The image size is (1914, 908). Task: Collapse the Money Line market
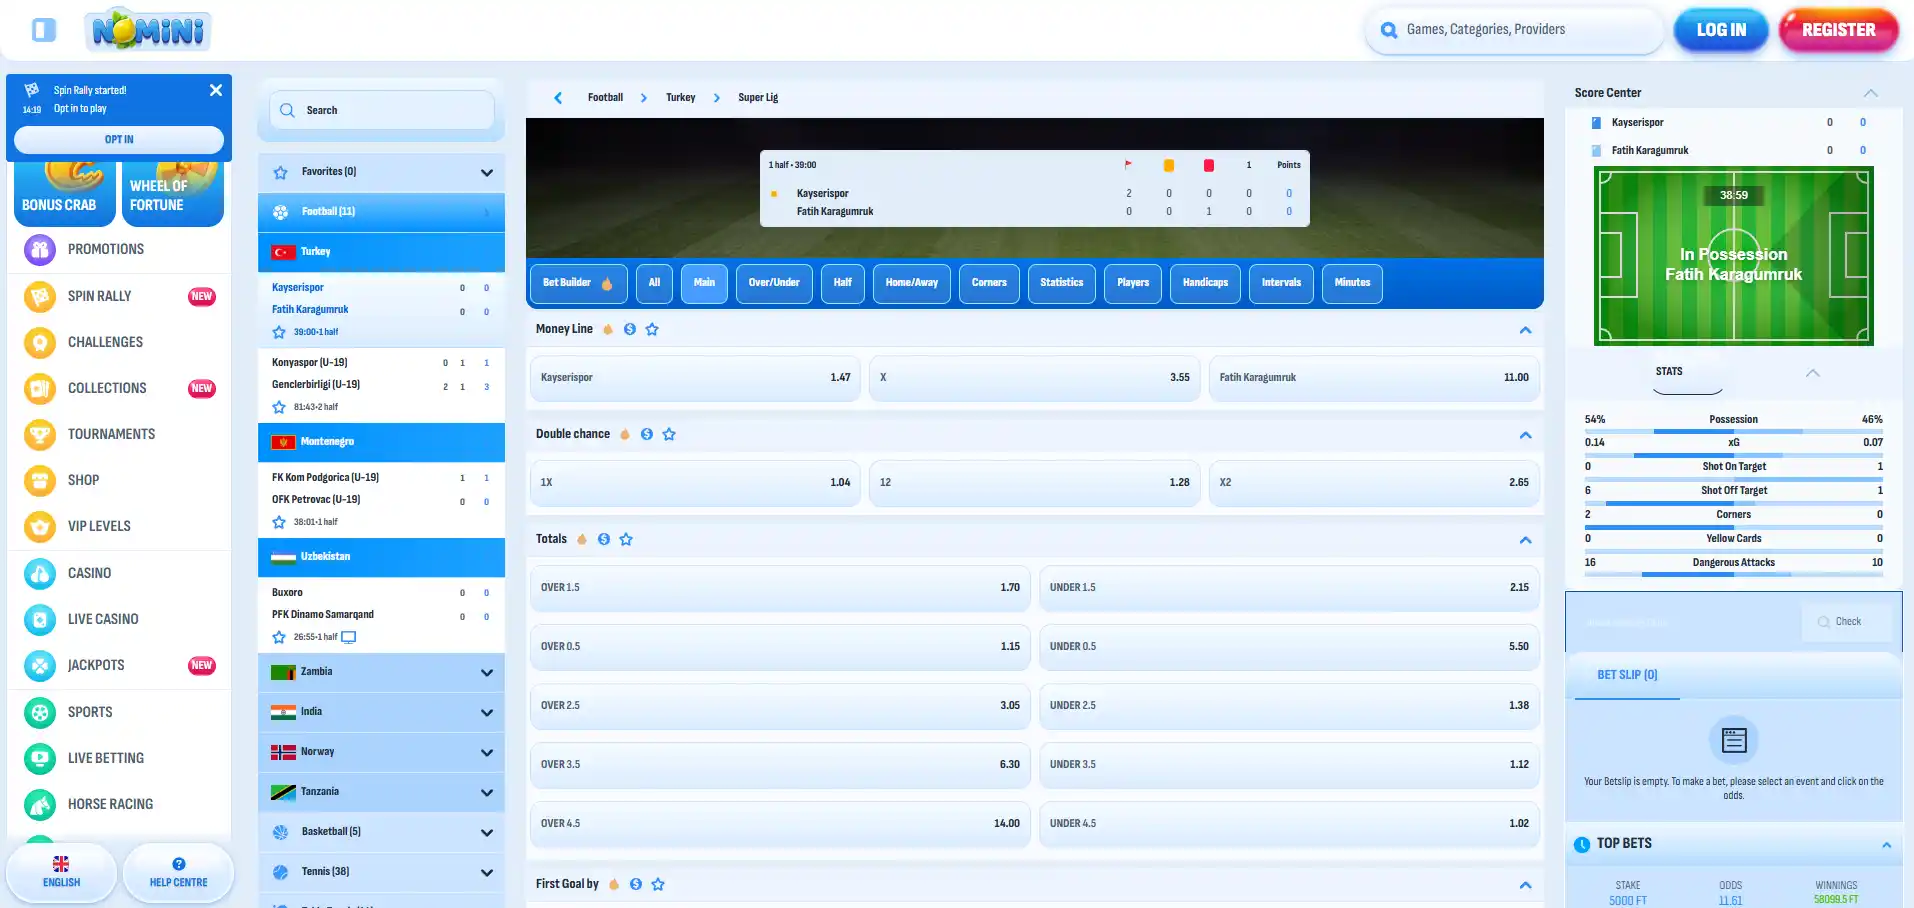click(1525, 330)
